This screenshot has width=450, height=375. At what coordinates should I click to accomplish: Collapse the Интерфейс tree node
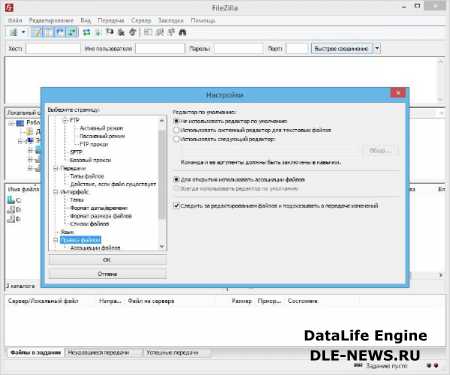56,192
